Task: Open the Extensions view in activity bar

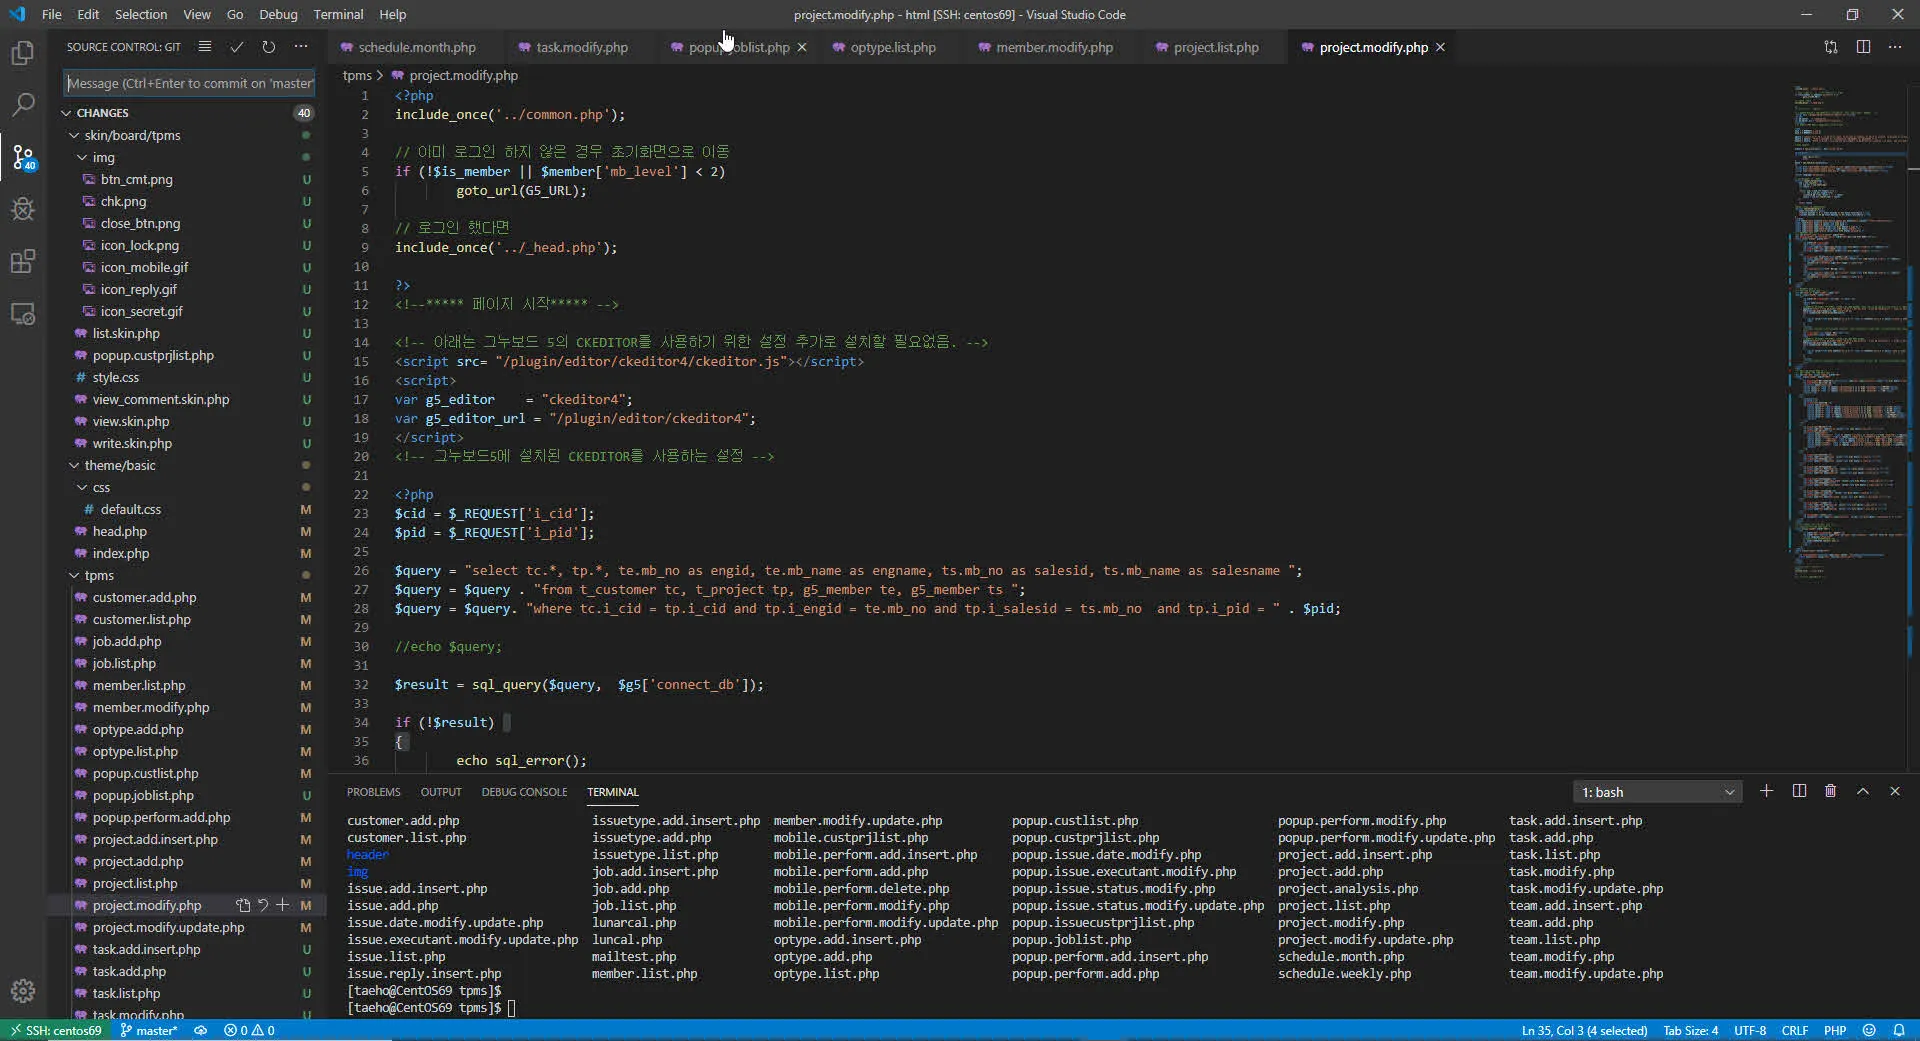Action: click(x=23, y=261)
